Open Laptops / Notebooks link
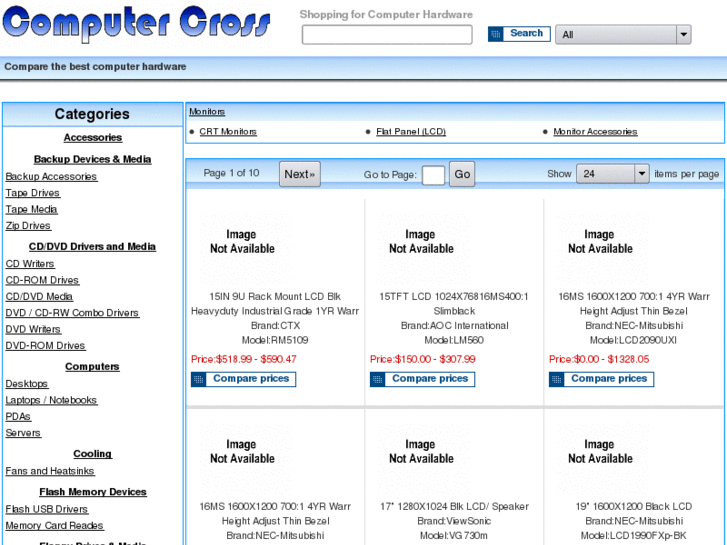This screenshot has height=545, width=727. tap(51, 400)
